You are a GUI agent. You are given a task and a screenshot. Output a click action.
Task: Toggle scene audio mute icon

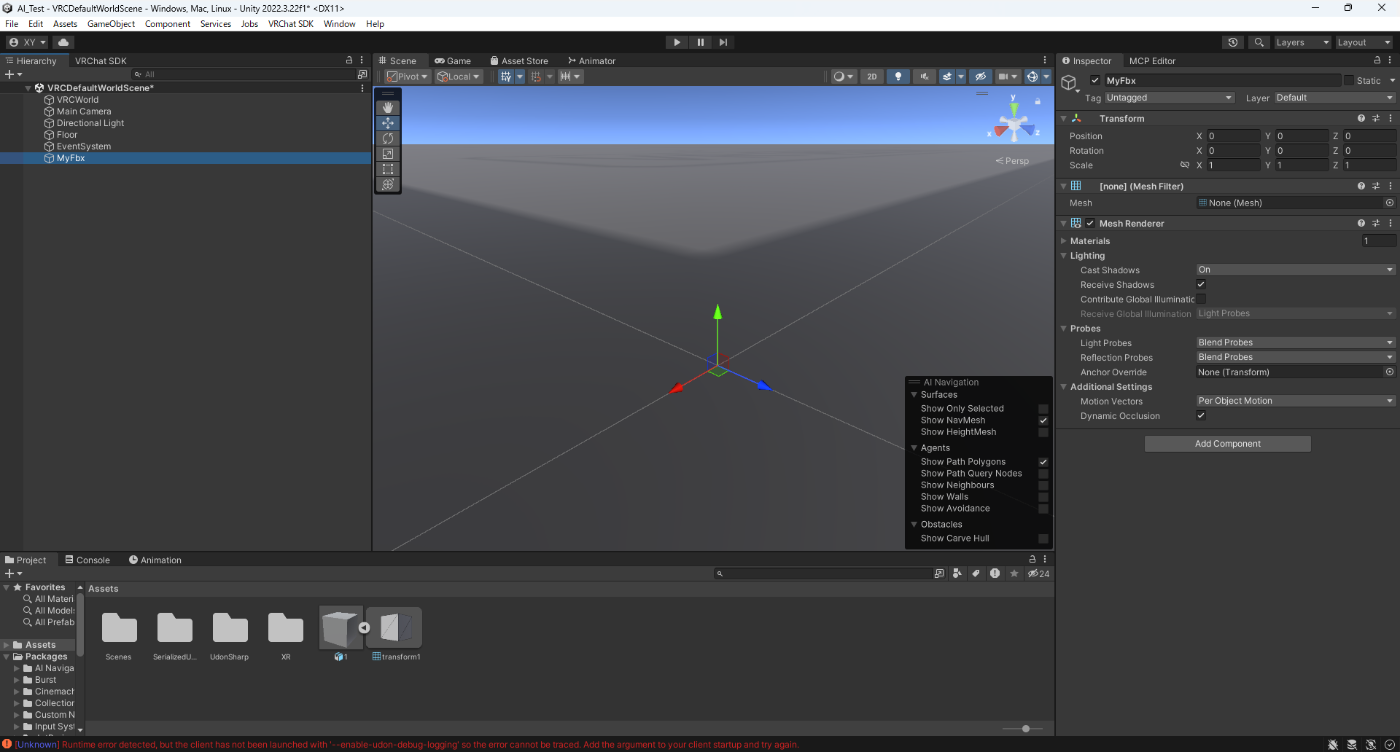923,76
